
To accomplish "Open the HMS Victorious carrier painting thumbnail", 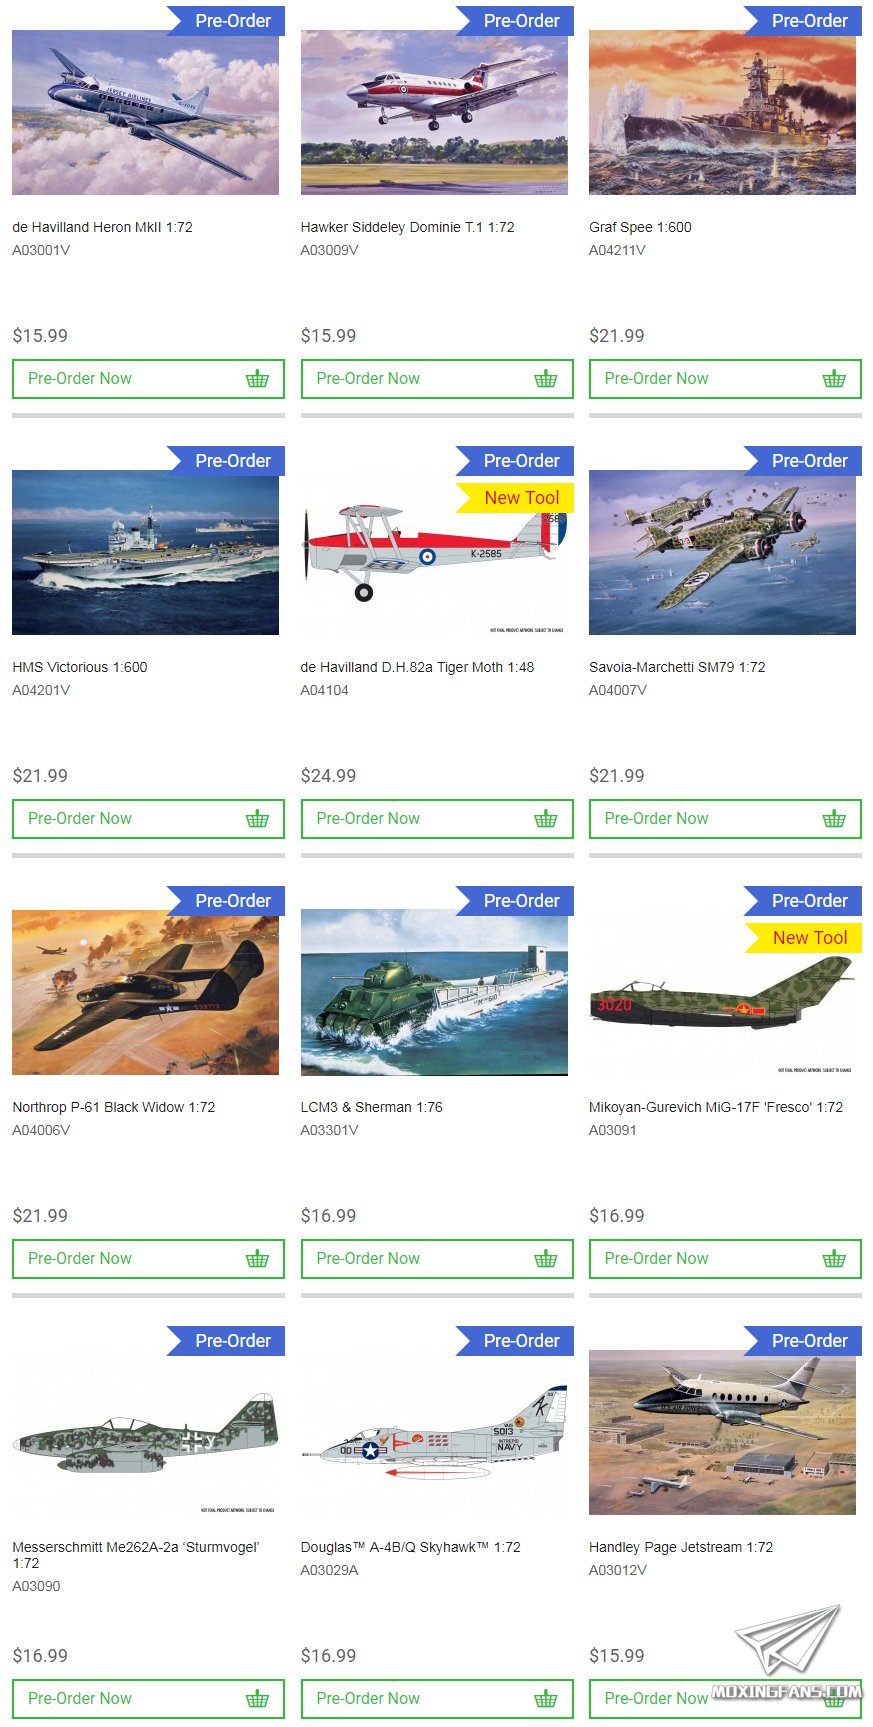I will click(145, 552).
